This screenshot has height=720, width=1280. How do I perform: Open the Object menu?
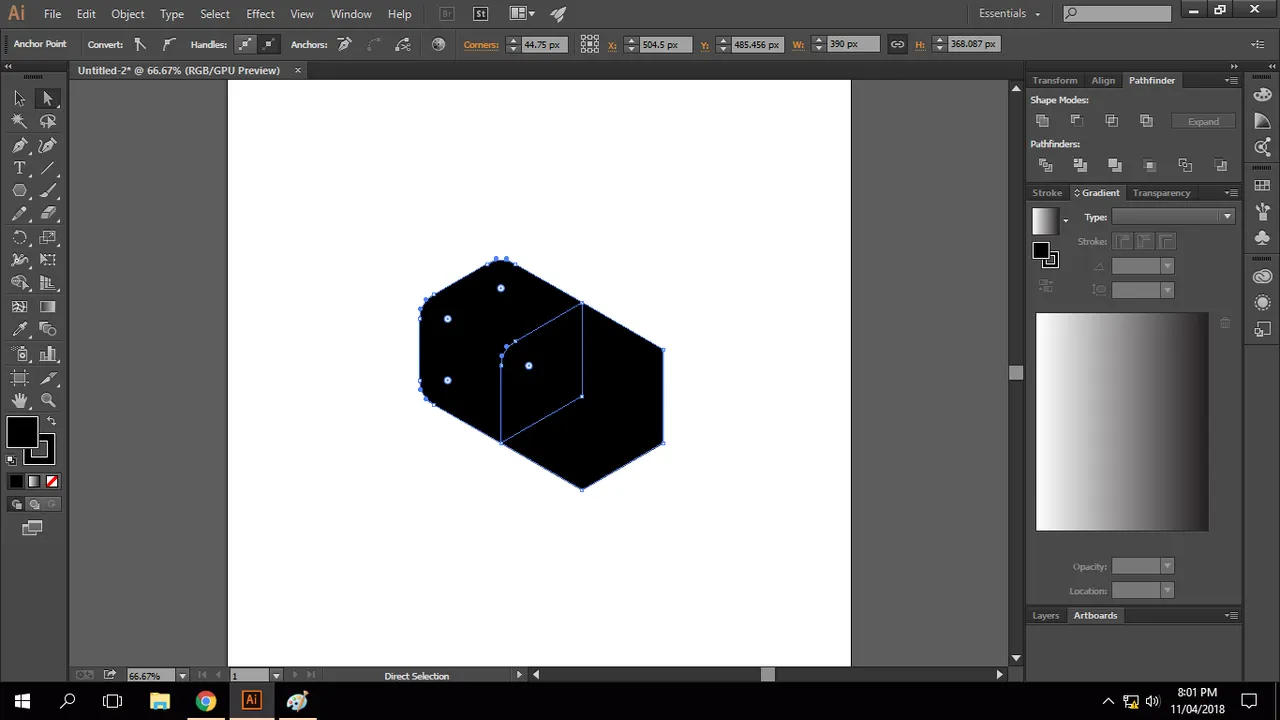point(128,14)
